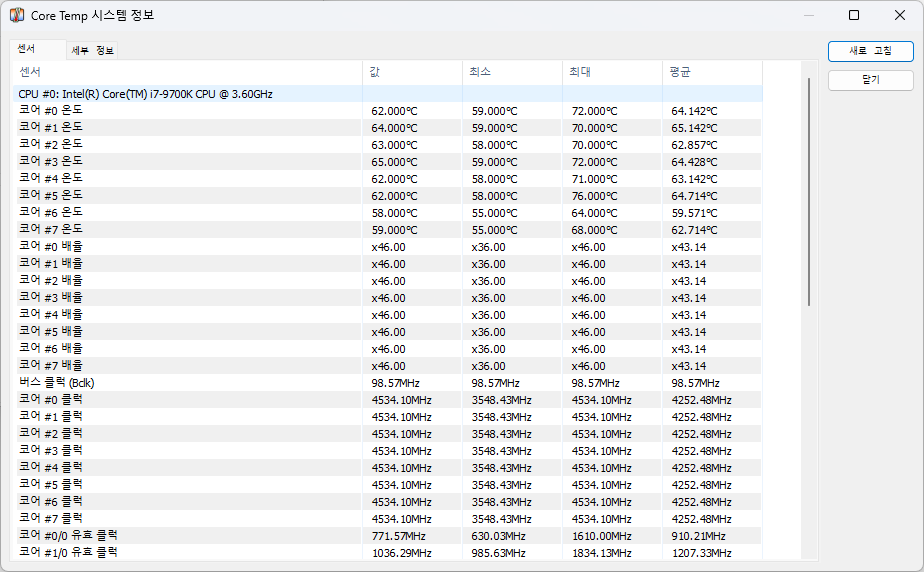Click the 62.857℃ average value cell
Viewport: 924px width, 572px height.
[694, 145]
